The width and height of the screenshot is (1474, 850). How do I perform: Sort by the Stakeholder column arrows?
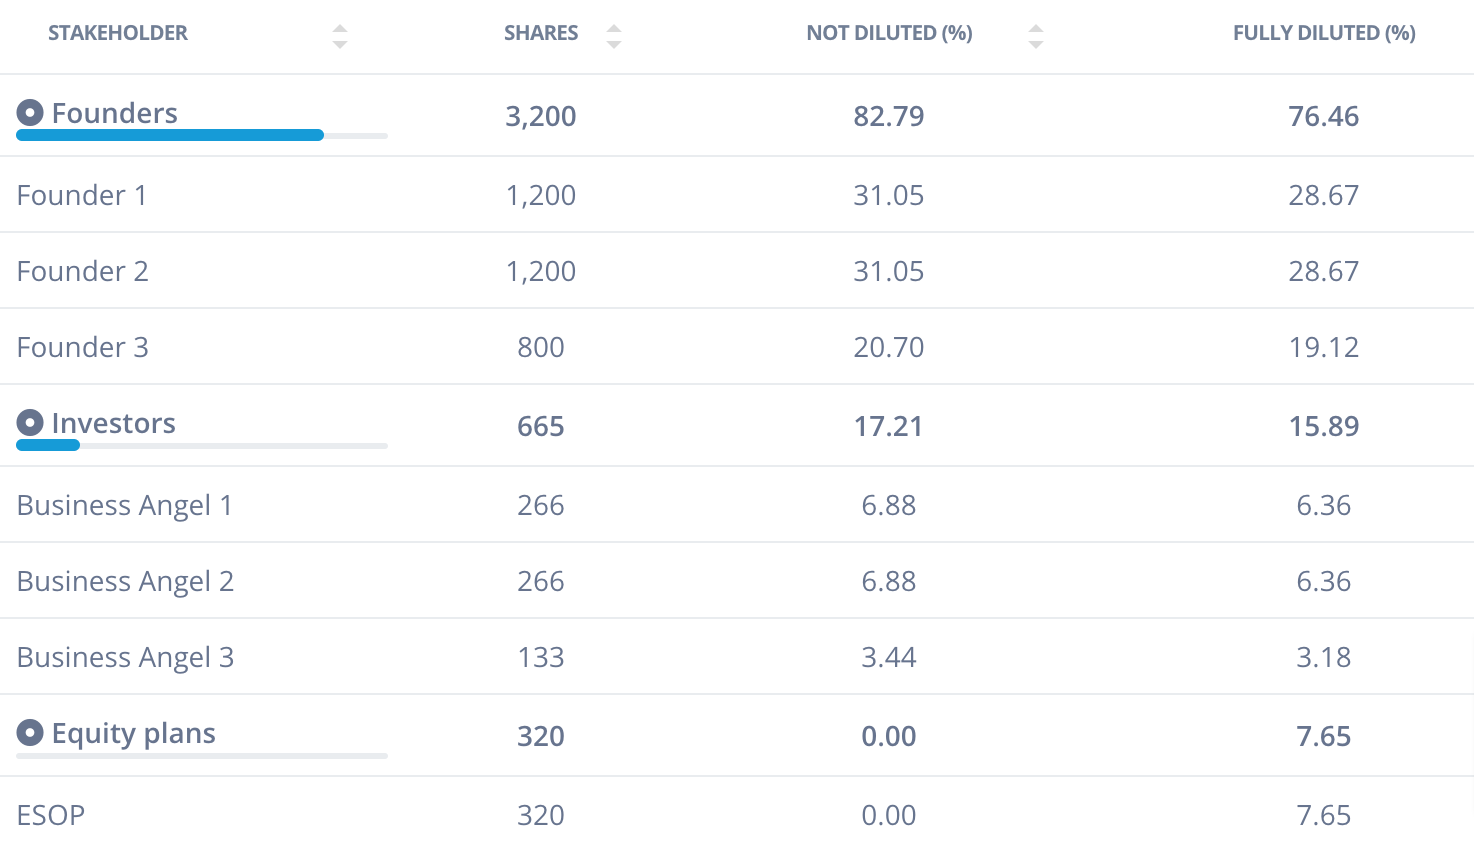click(340, 37)
